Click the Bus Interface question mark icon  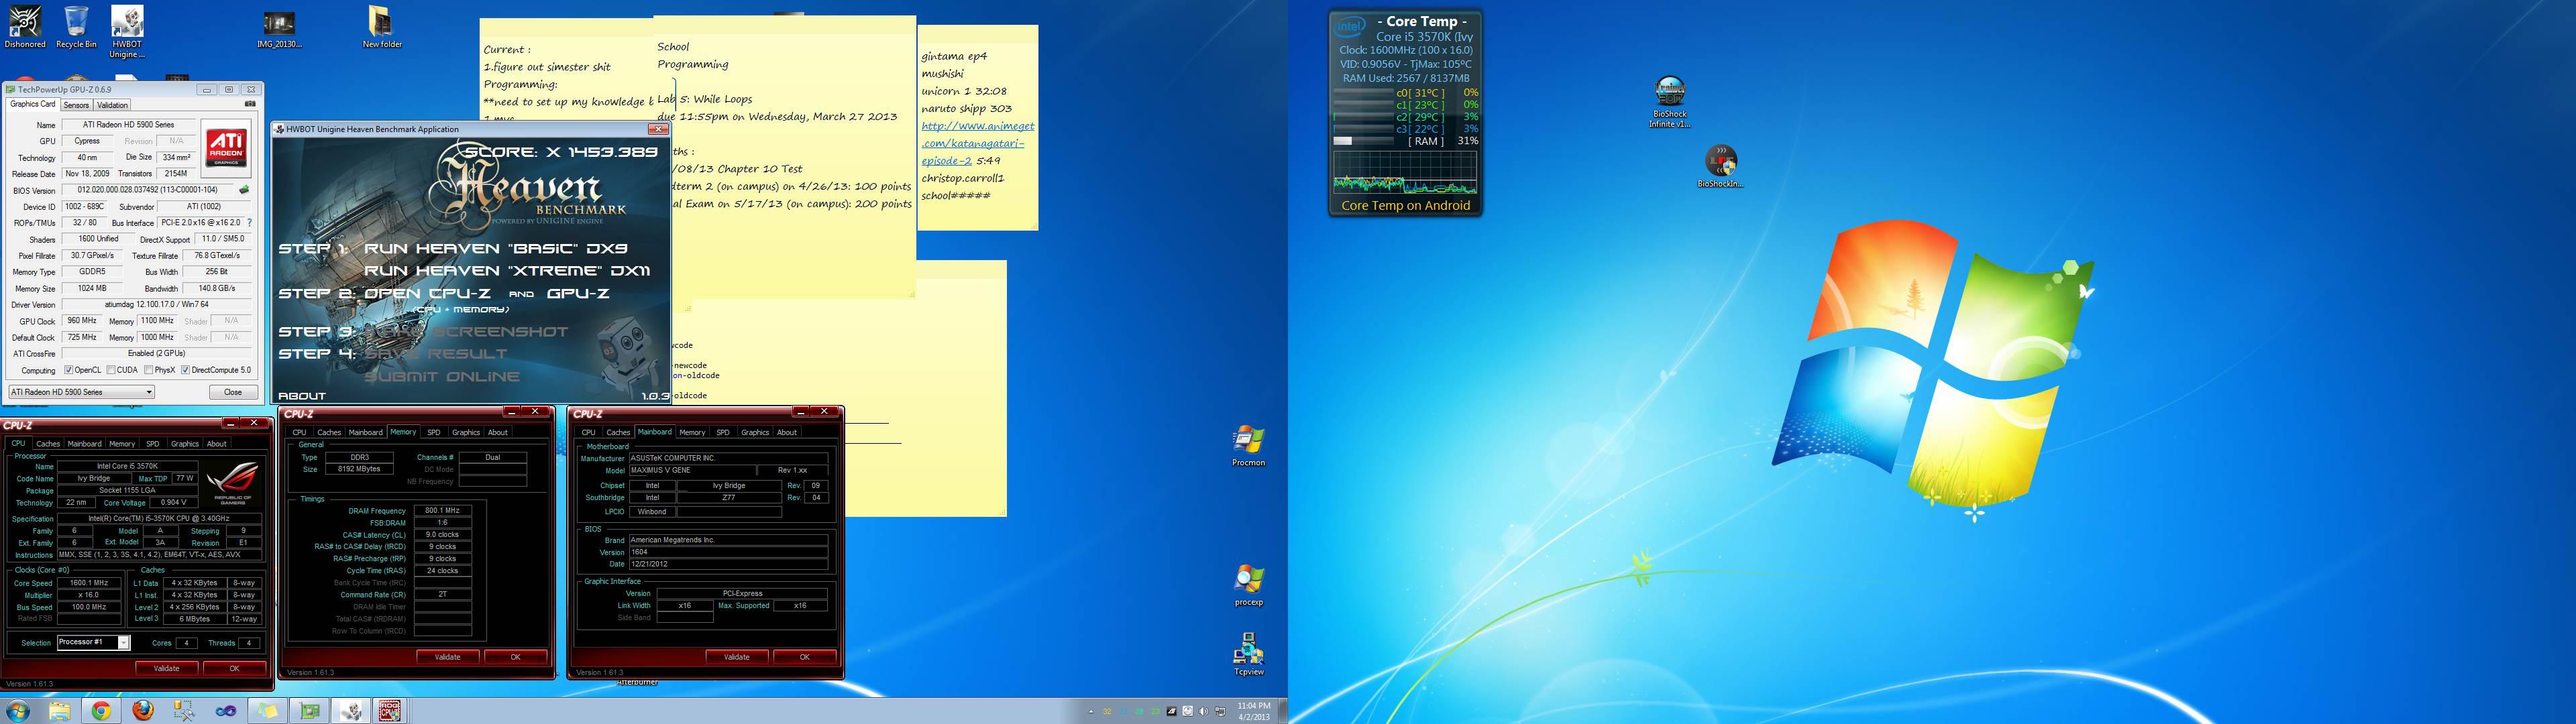pyautogui.click(x=249, y=223)
